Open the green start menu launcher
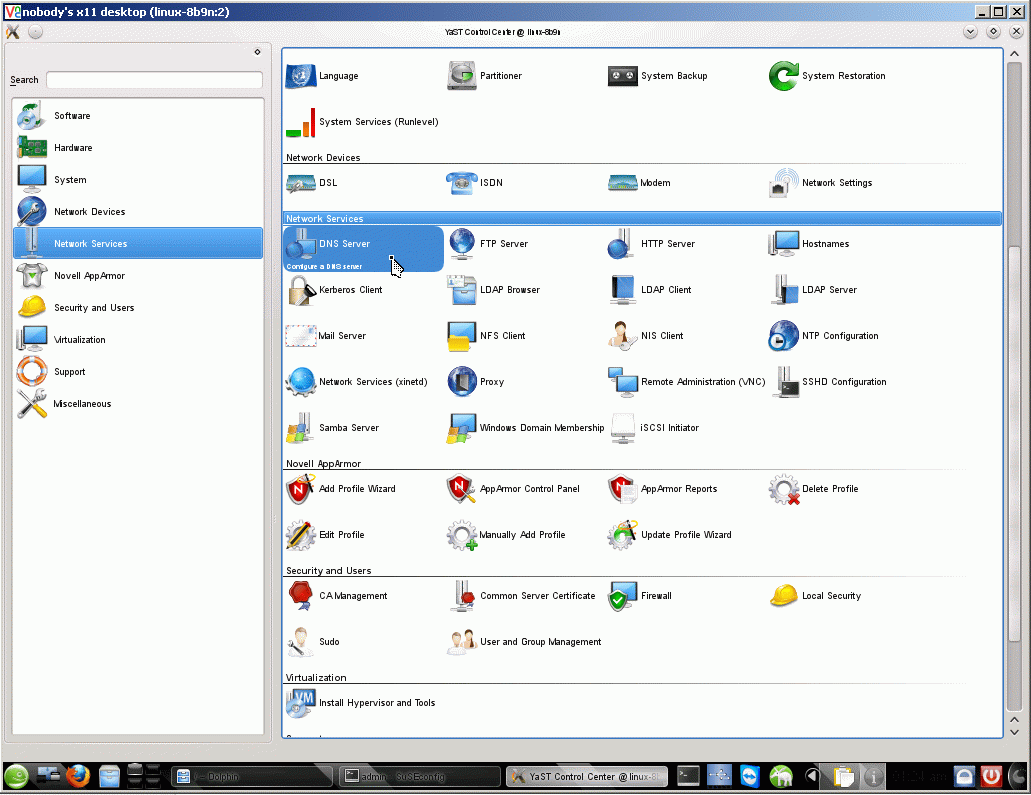The width and height of the screenshot is (1031, 795). click(16, 777)
